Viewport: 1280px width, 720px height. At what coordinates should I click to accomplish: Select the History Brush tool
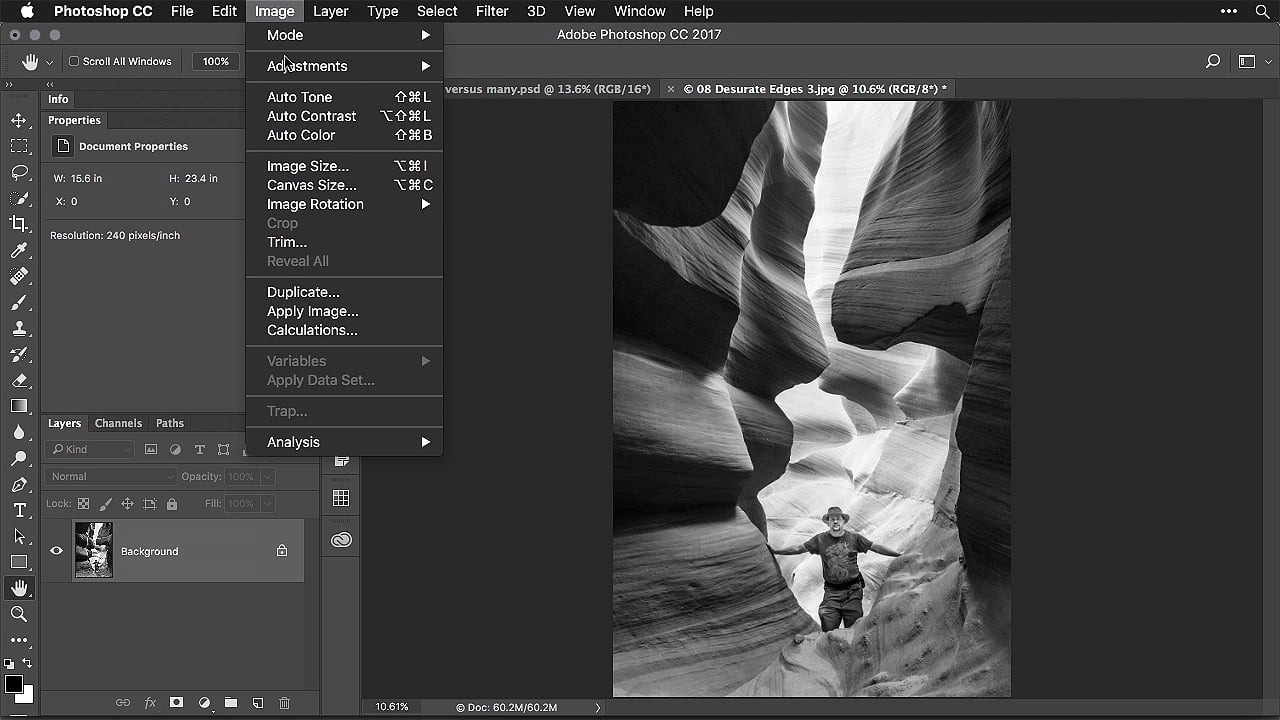19,354
